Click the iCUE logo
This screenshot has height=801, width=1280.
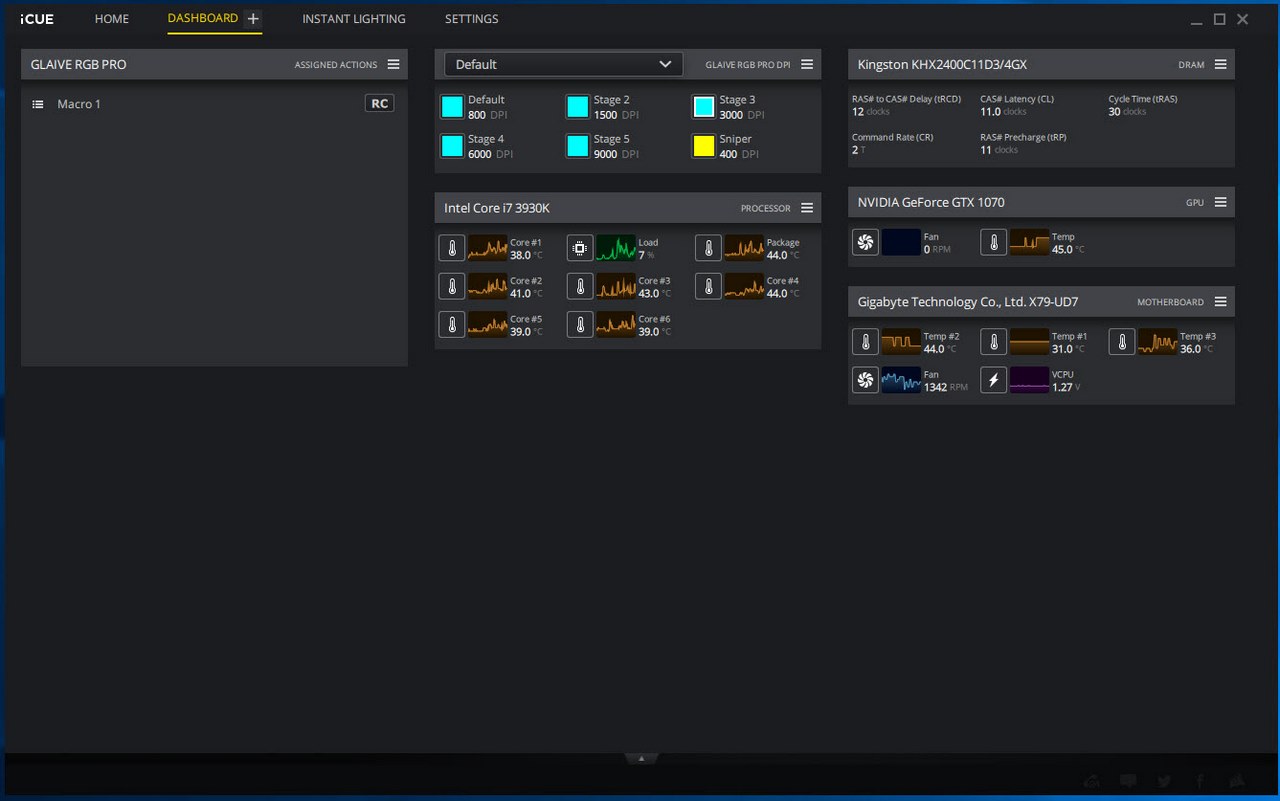point(37,19)
